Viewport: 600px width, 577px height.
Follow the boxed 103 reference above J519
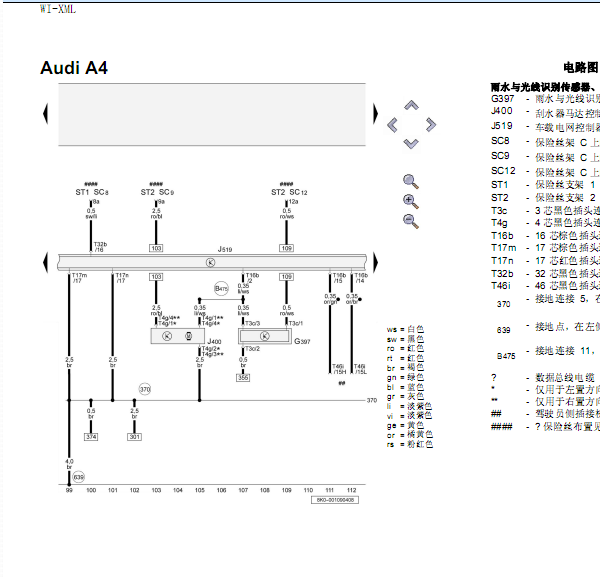point(156,248)
